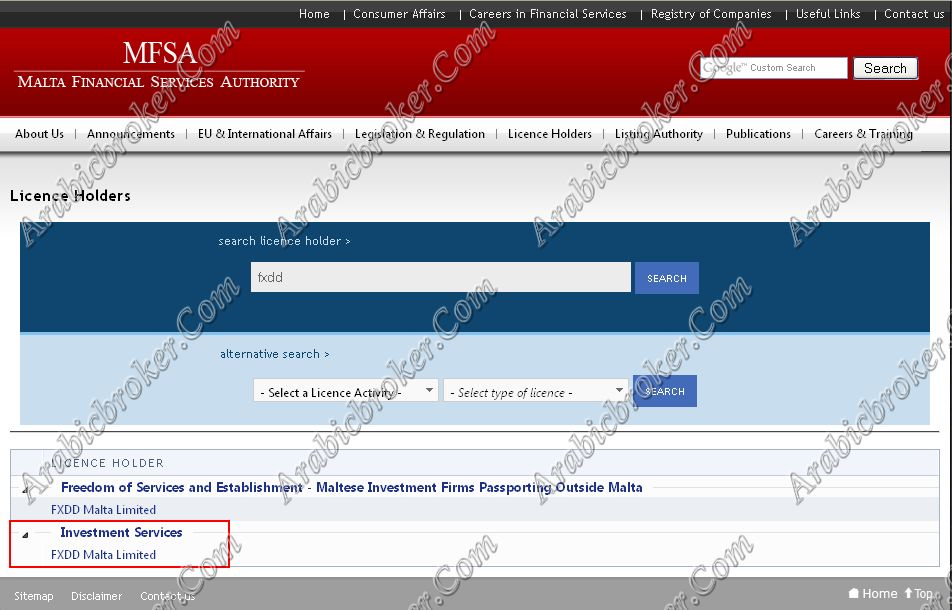Screen dimensions: 952x610
Task: Open the Publications menu
Action: (758, 134)
